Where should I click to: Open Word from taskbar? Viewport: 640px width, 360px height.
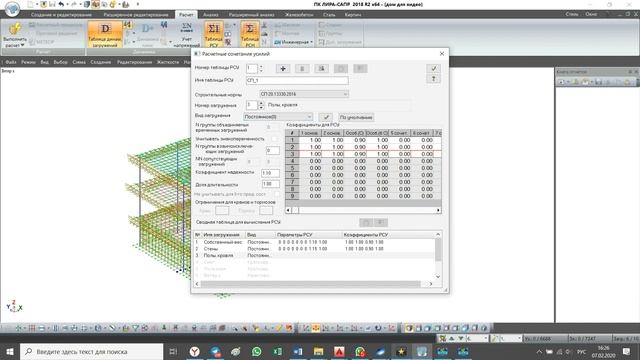coord(298,351)
